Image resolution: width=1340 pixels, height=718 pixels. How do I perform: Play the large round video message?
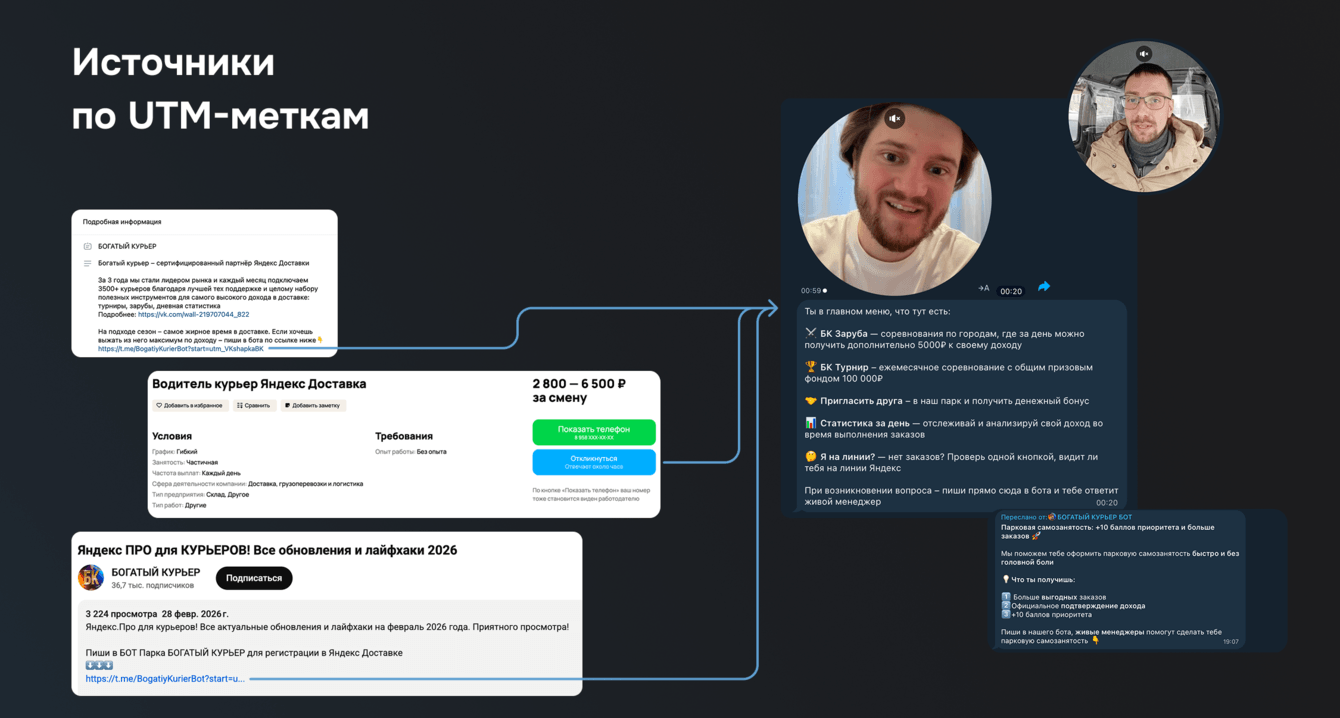pos(895,200)
